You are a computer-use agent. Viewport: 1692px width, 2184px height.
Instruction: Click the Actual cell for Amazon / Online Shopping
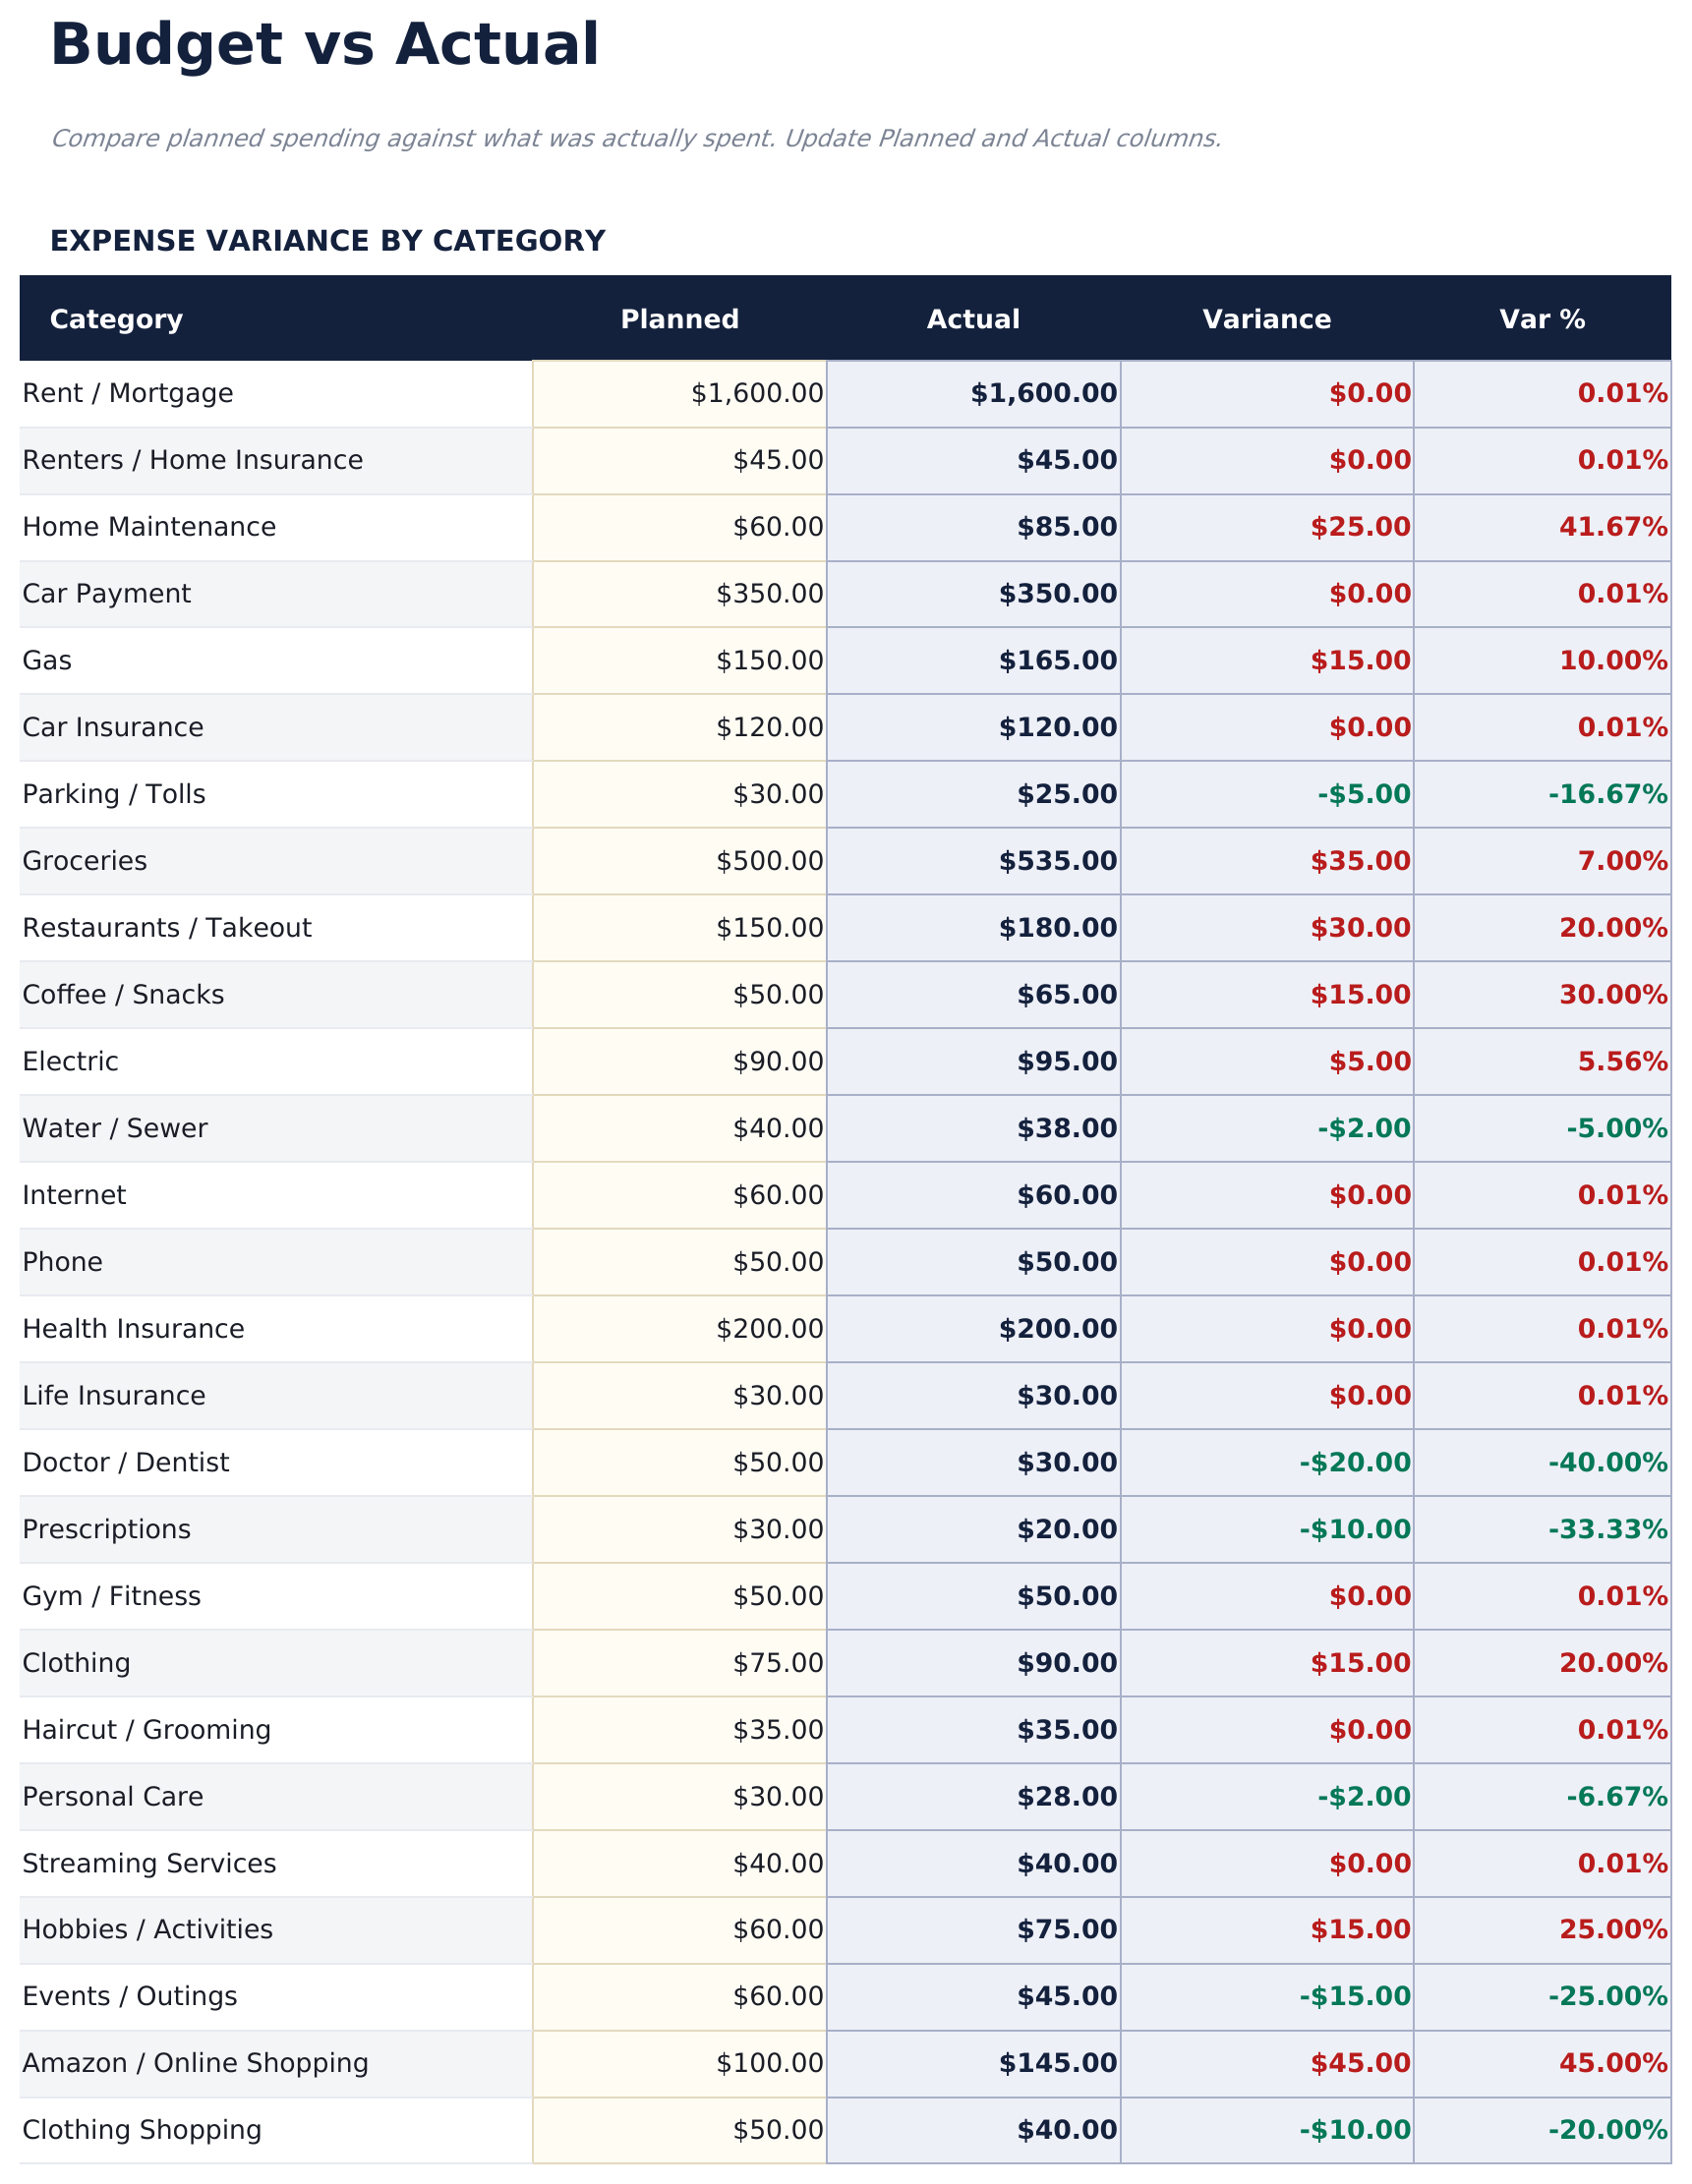[974, 2062]
